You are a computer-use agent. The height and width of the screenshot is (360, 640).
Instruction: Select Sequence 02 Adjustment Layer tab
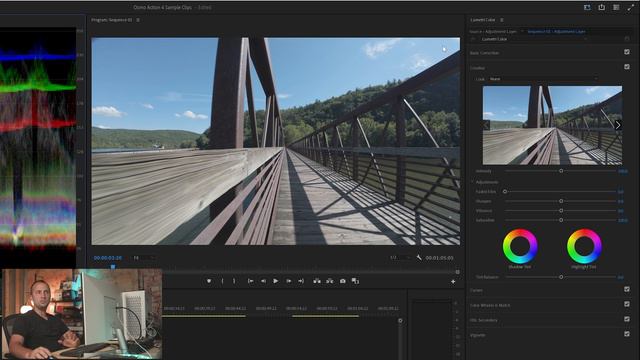pos(556,31)
